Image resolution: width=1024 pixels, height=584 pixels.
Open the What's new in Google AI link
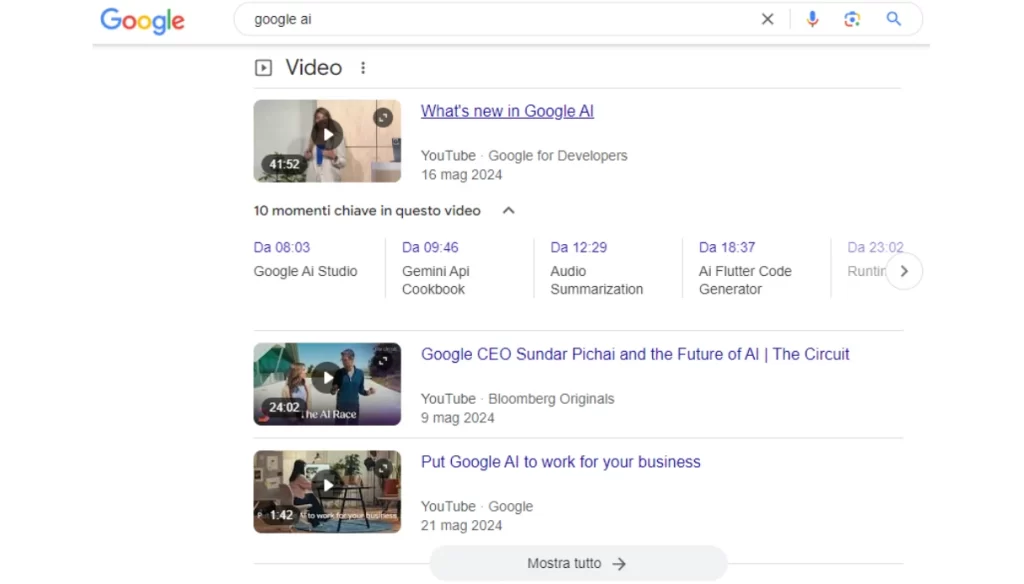[507, 111]
